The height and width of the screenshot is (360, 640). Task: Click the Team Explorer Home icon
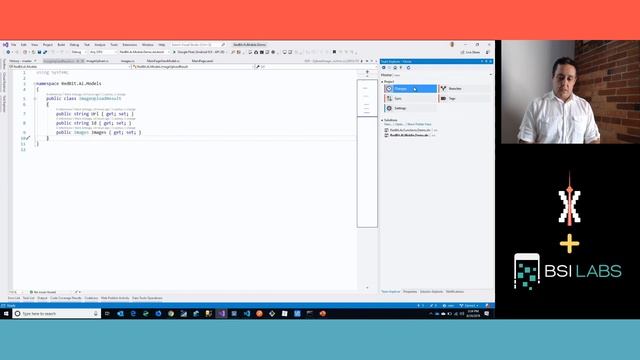[x=395, y=67]
